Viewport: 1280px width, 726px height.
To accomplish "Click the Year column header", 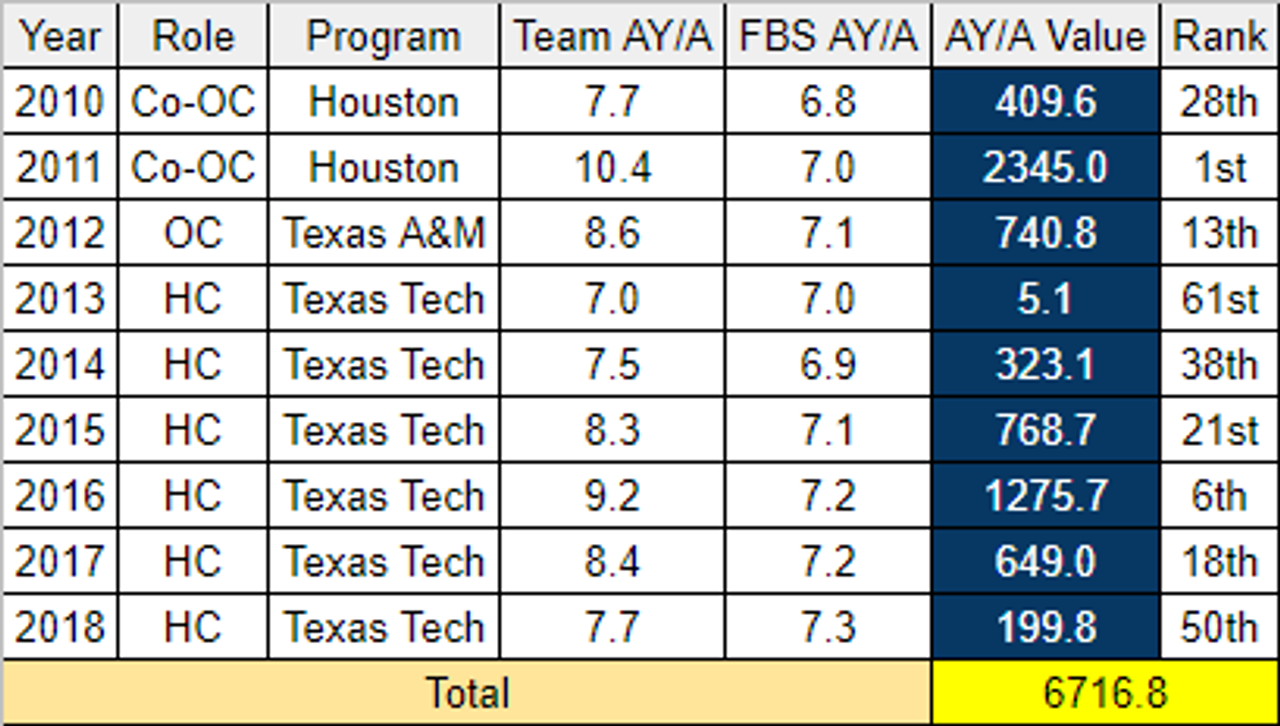I will click(60, 37).
